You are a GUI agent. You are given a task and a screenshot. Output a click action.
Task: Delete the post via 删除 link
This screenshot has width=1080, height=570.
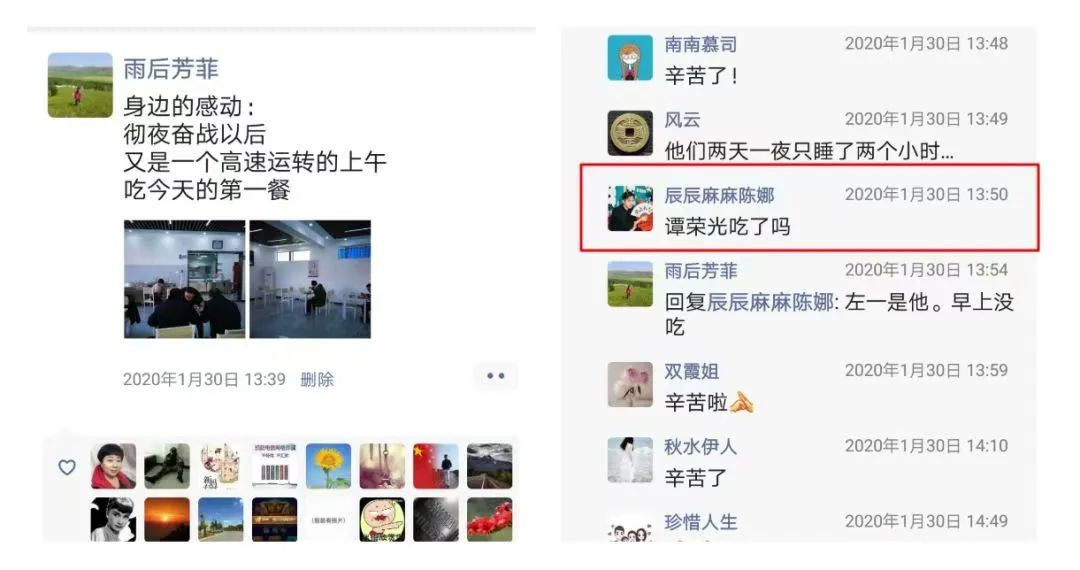(x=317, y=379)
